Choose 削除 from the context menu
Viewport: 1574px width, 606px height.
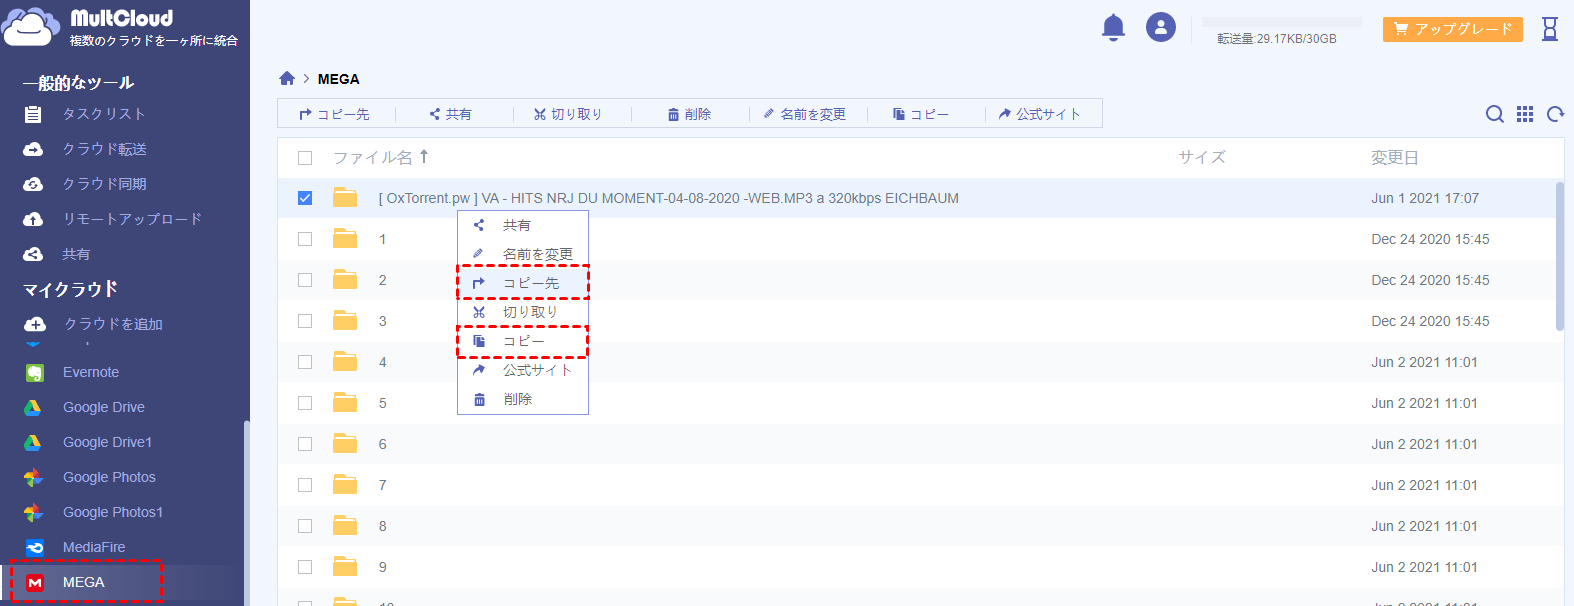click(x=523, y=399)
